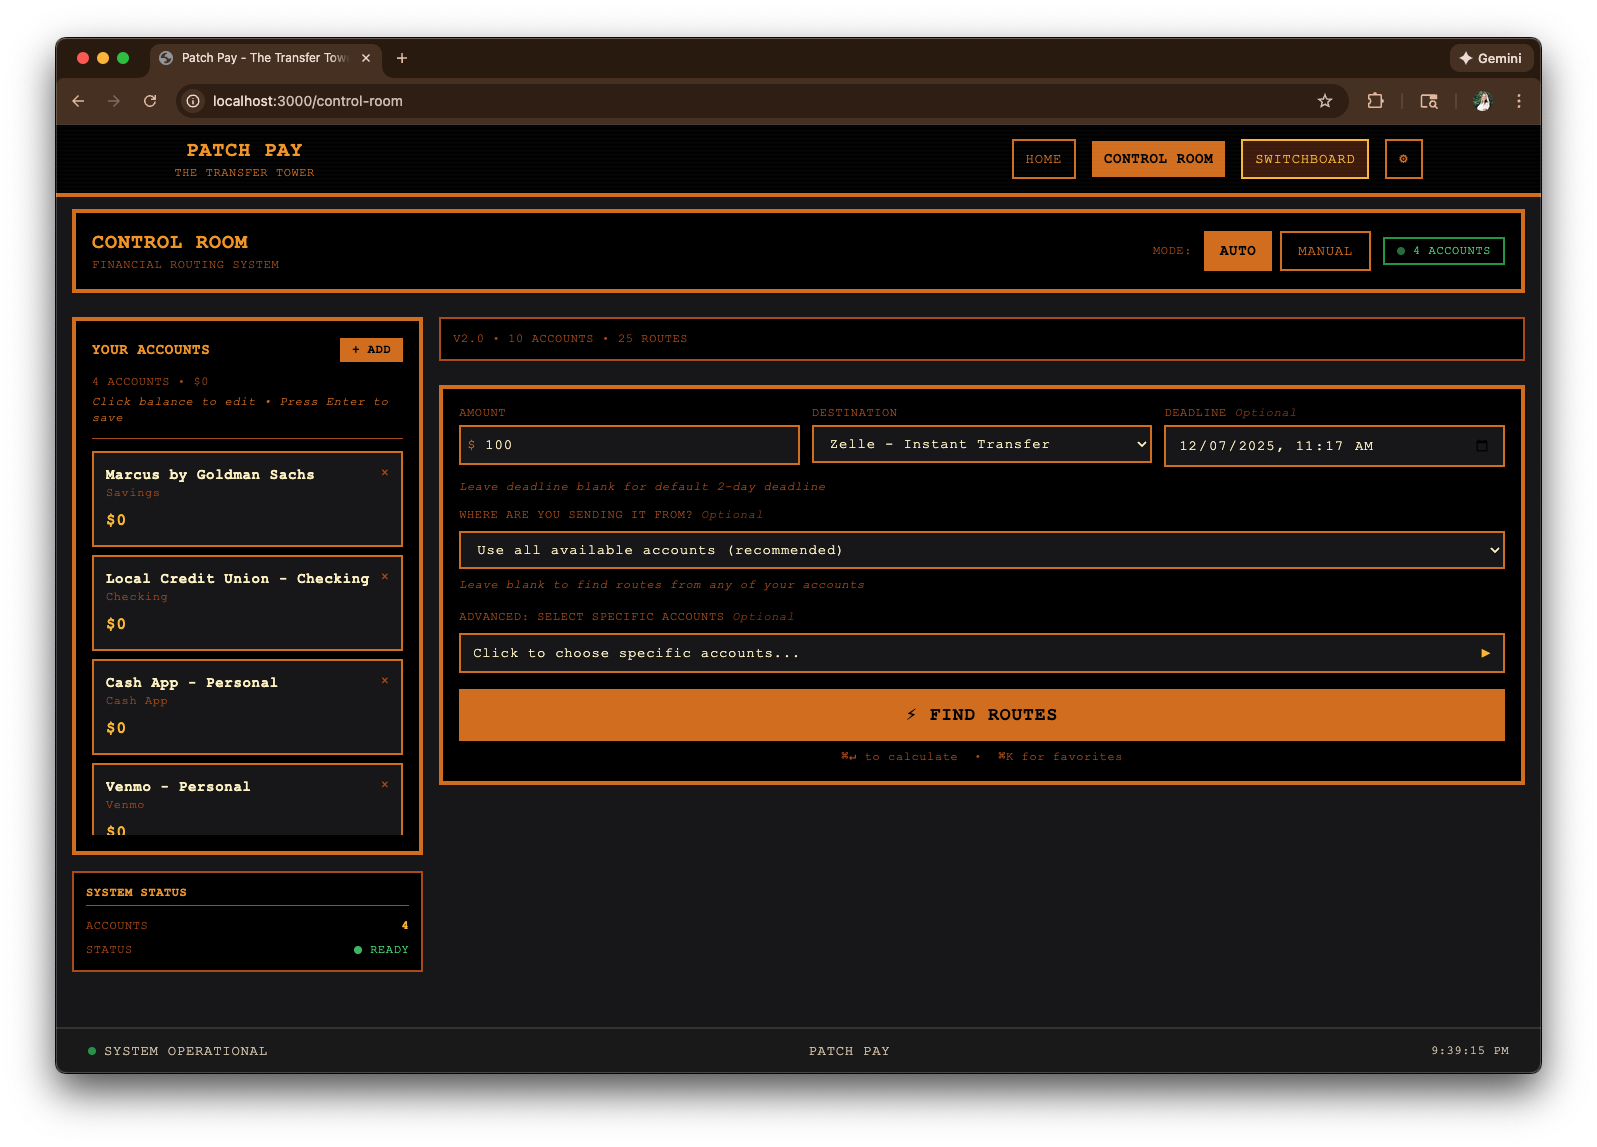Open Chrome three-dot menu

pos(1519,101)
